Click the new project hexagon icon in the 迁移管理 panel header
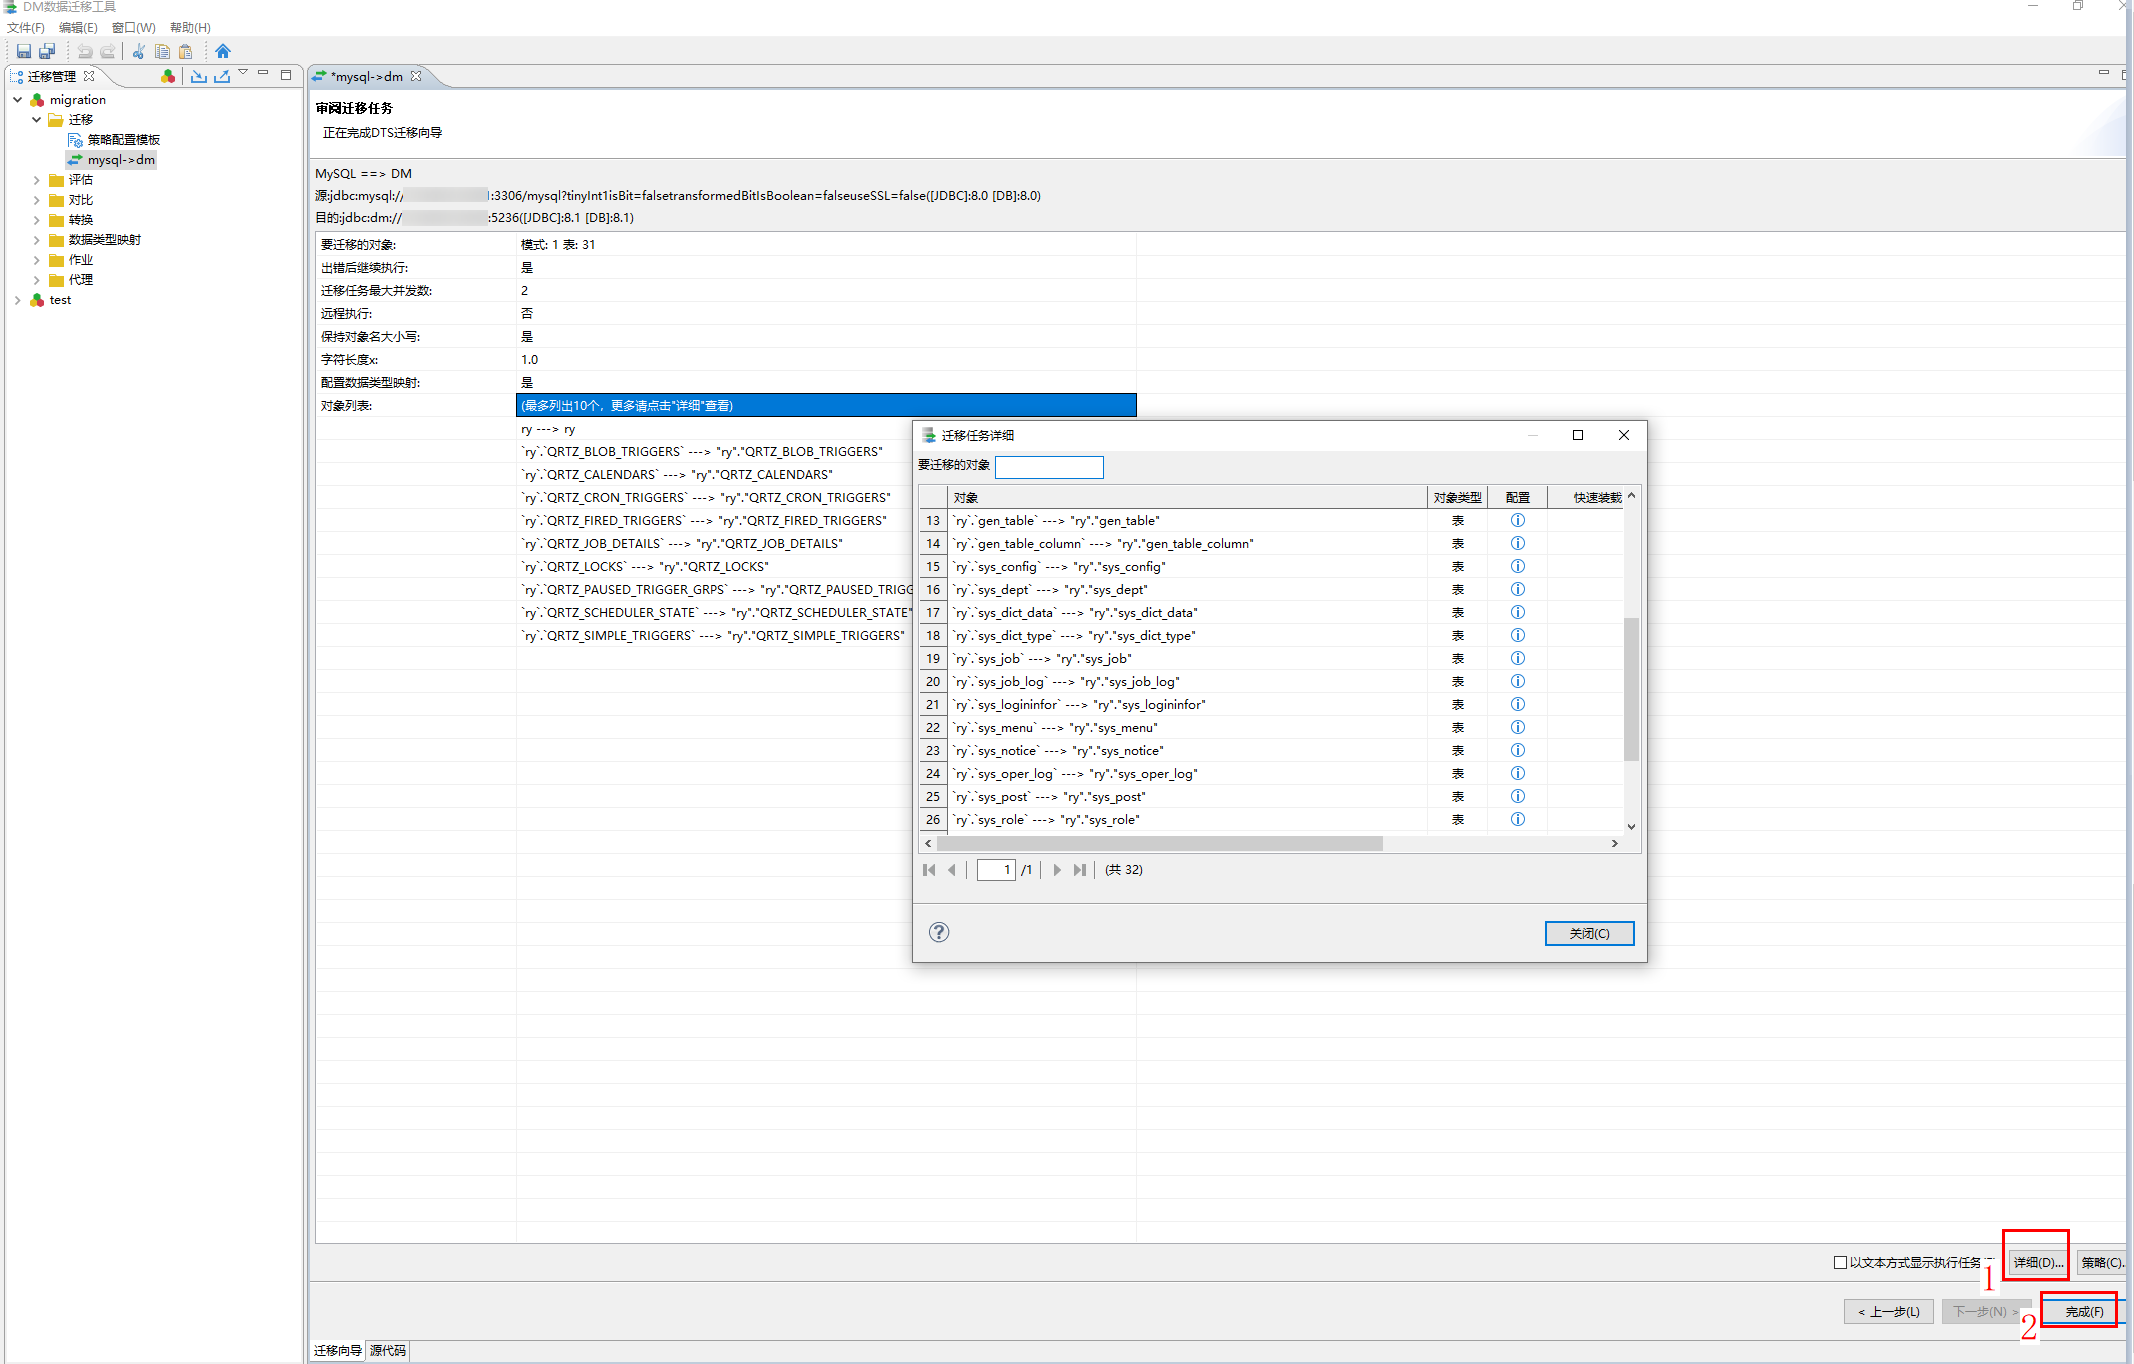The height and width of the screenshot is (1364, 2134). point(168,76)
